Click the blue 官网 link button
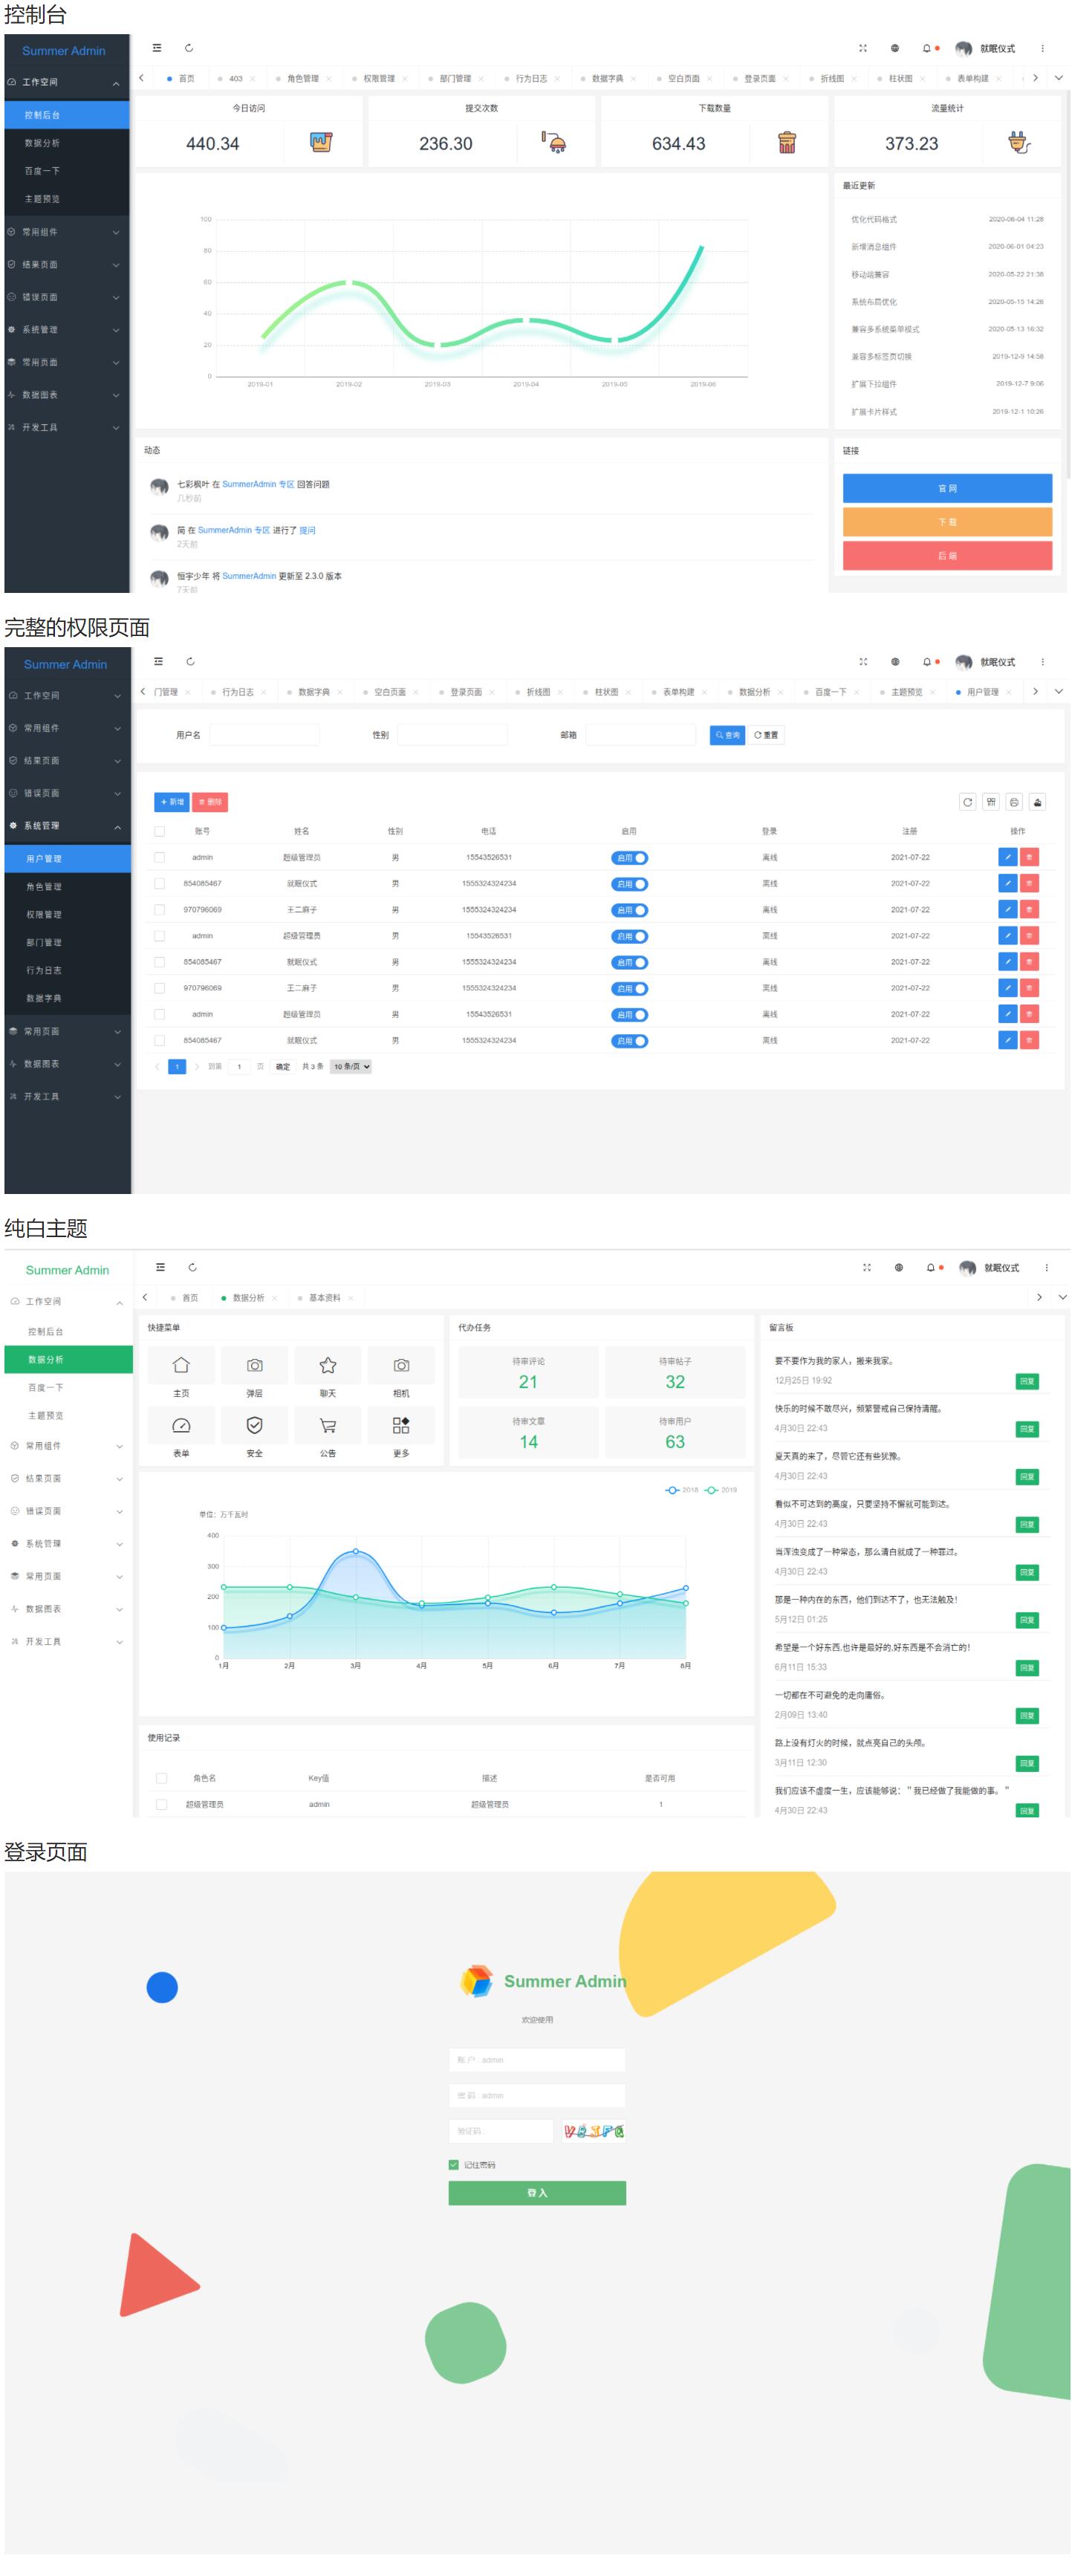Image resolution: width=1072 pixels, height=2576 pixels. 947,488
